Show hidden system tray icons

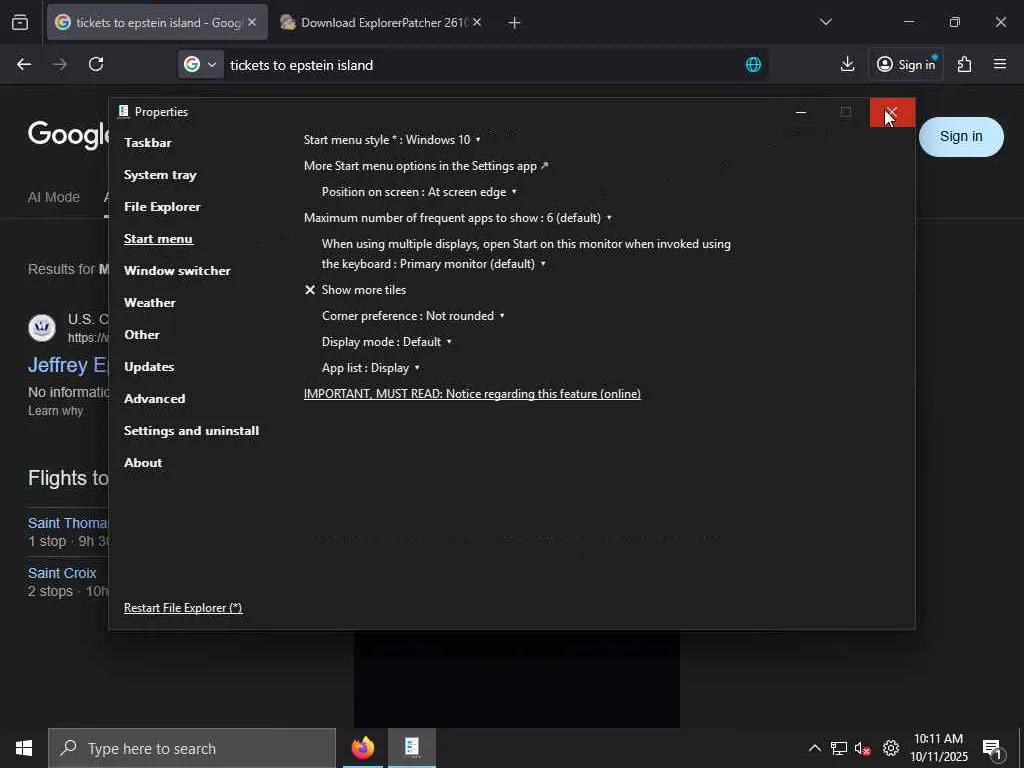(814, 748)
